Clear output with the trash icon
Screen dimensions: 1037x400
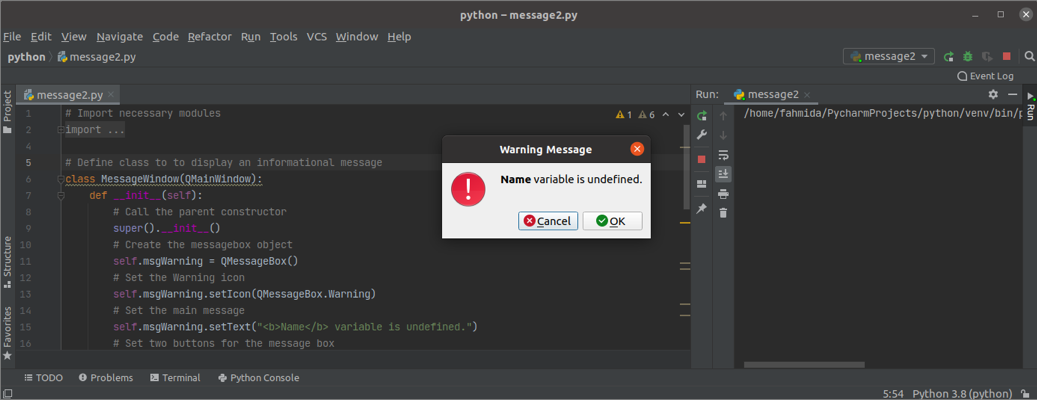(723, 212)
